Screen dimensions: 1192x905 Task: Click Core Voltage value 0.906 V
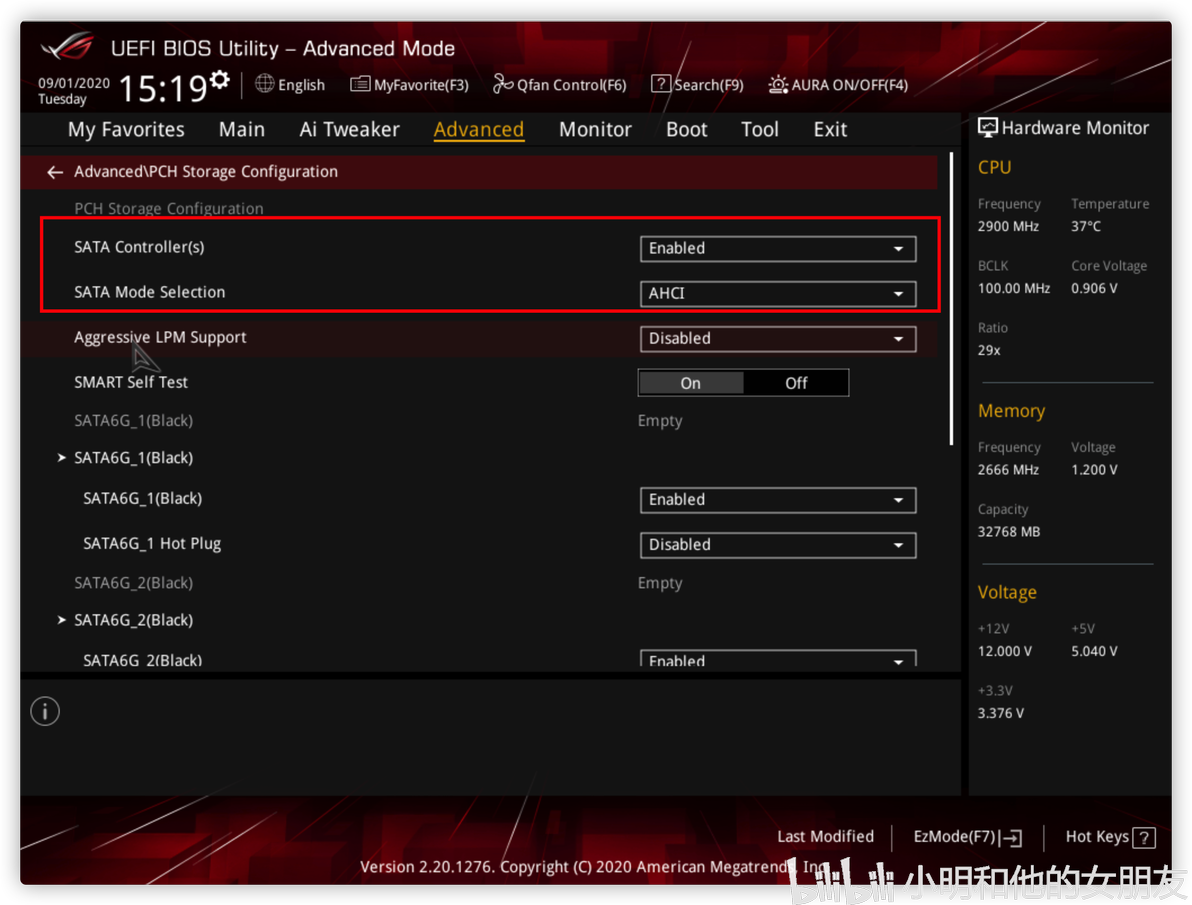(1094, 288)
